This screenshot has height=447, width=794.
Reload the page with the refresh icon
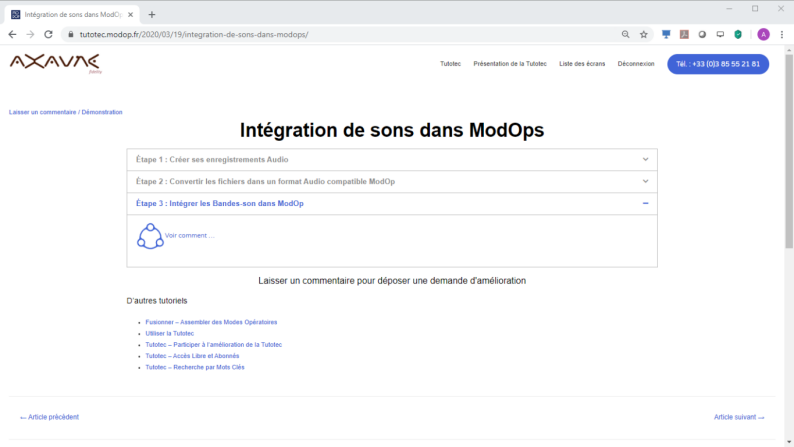click(48, 34)
